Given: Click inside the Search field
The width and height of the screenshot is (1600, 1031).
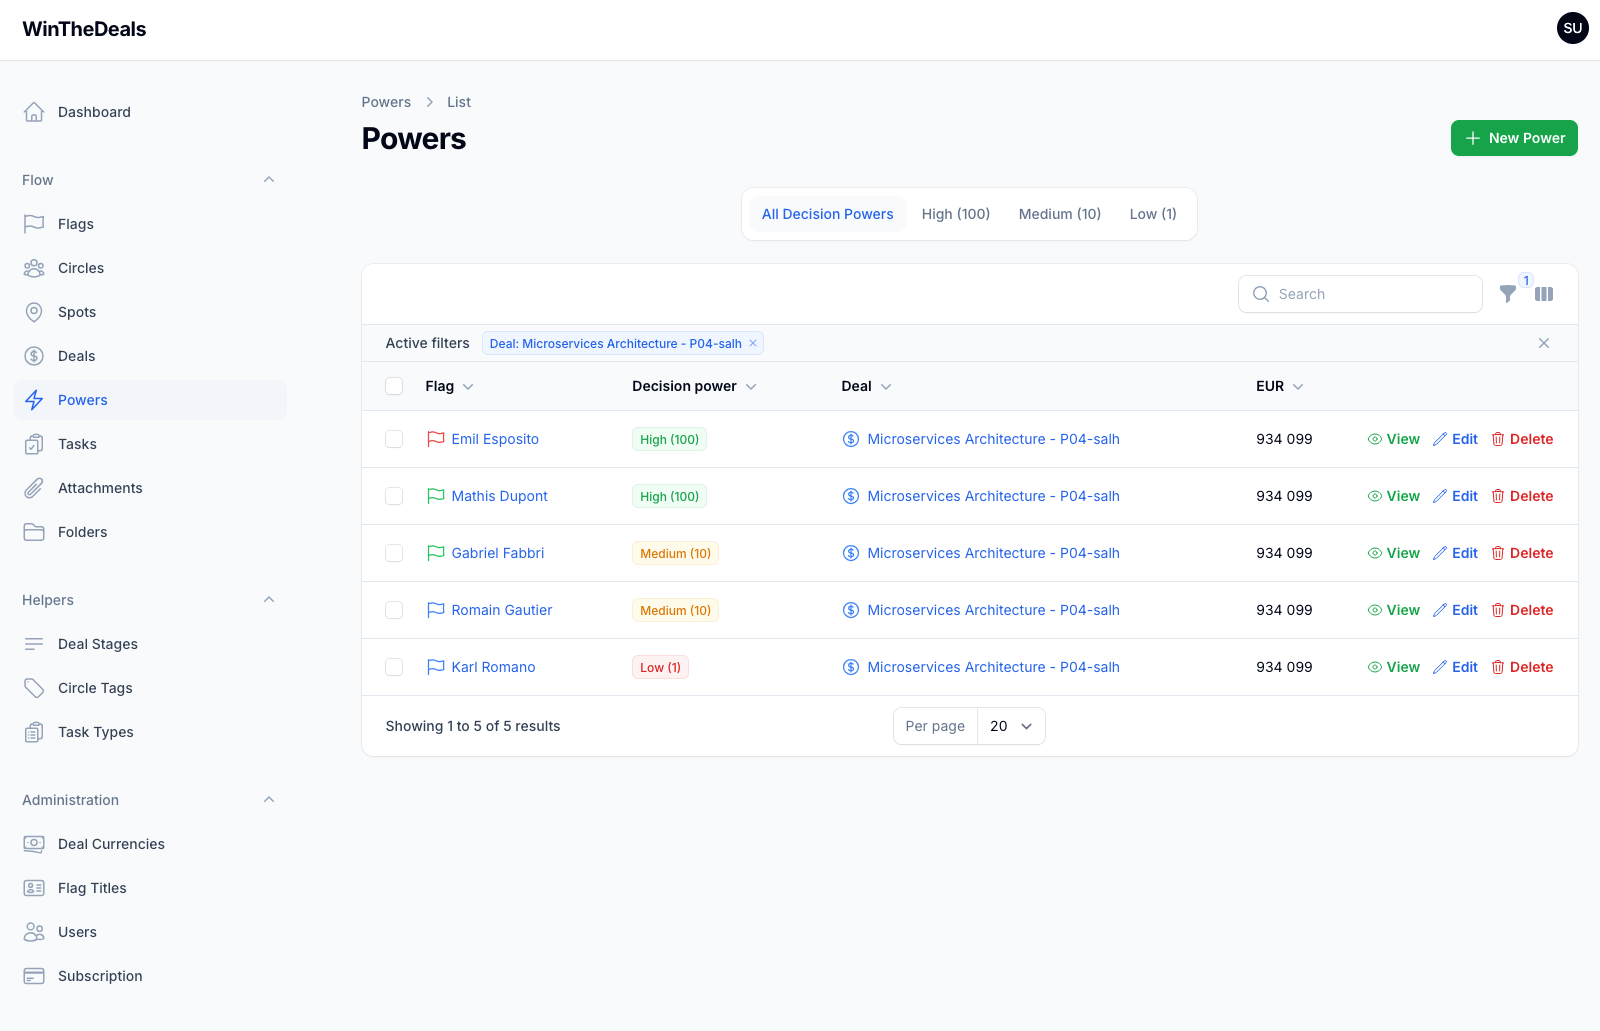Looking at the screenshot, I should [1360, 294].
